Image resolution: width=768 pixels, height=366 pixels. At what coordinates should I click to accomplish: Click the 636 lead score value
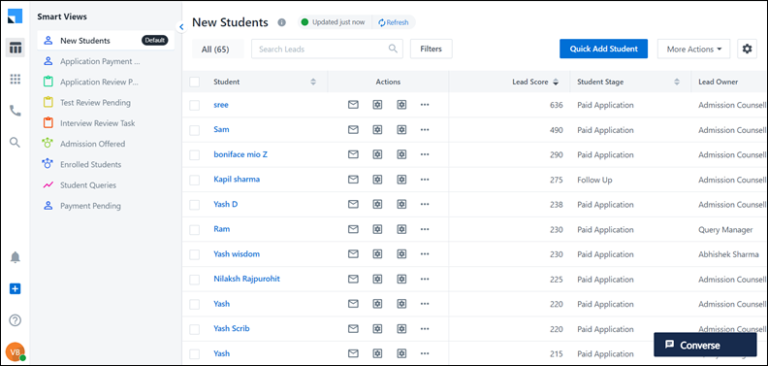click(556, 105)
